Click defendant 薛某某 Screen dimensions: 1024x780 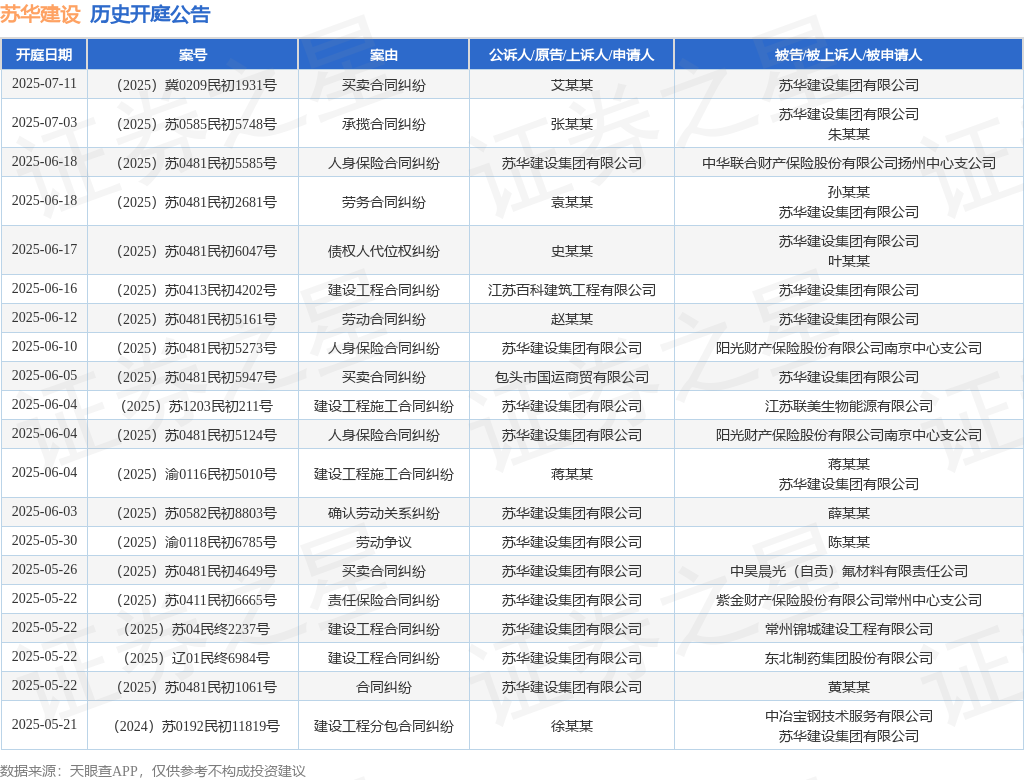pyautogui.click(x=848, y=513)
